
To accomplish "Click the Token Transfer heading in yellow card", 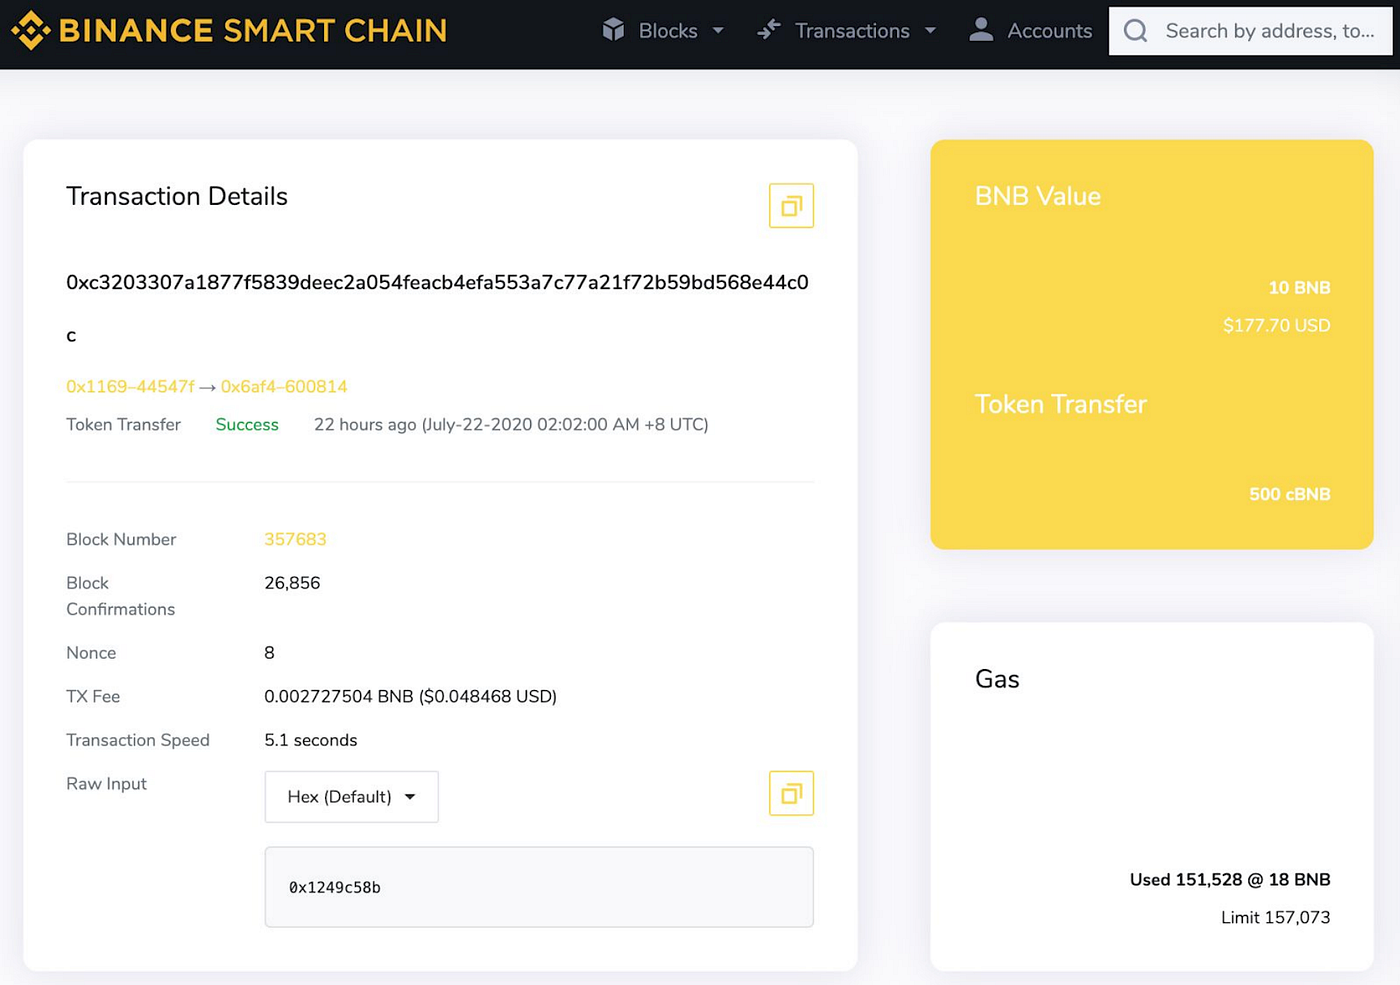I will (x=1061, y=404).
